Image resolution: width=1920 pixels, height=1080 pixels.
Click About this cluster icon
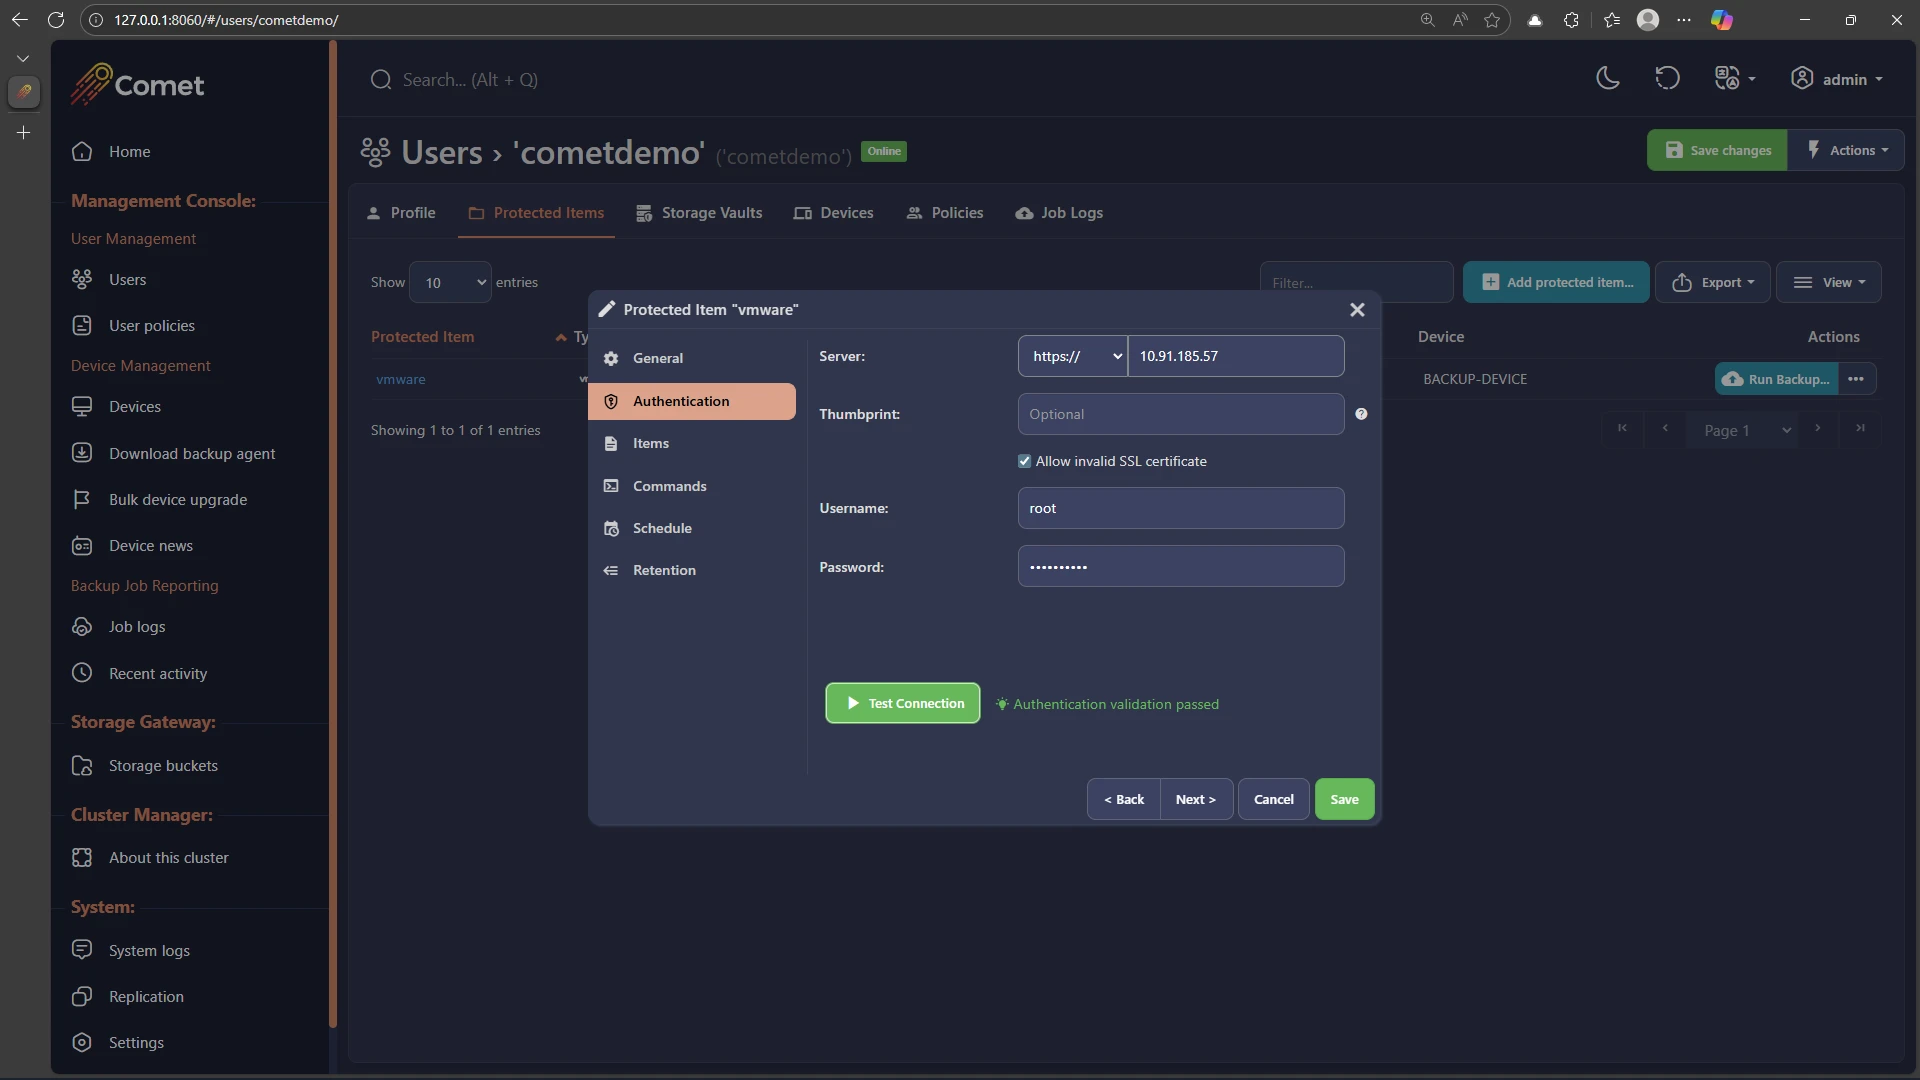point(82,858)
